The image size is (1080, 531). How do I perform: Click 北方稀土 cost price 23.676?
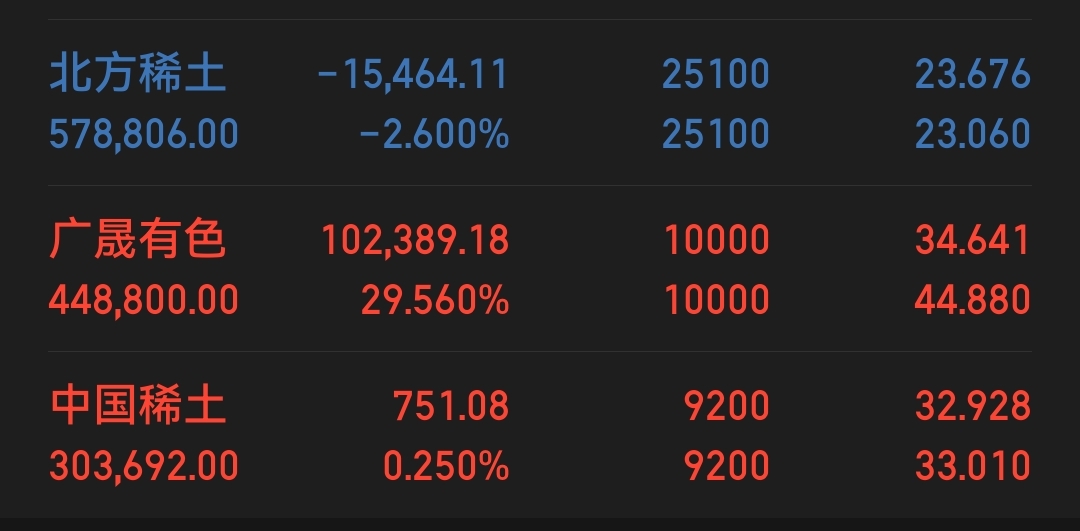[973, 74]
